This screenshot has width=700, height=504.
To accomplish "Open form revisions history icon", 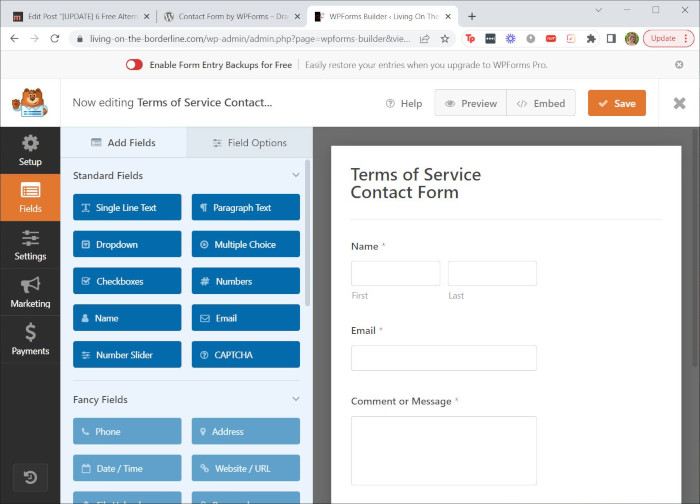I will (x=30, y=478).
